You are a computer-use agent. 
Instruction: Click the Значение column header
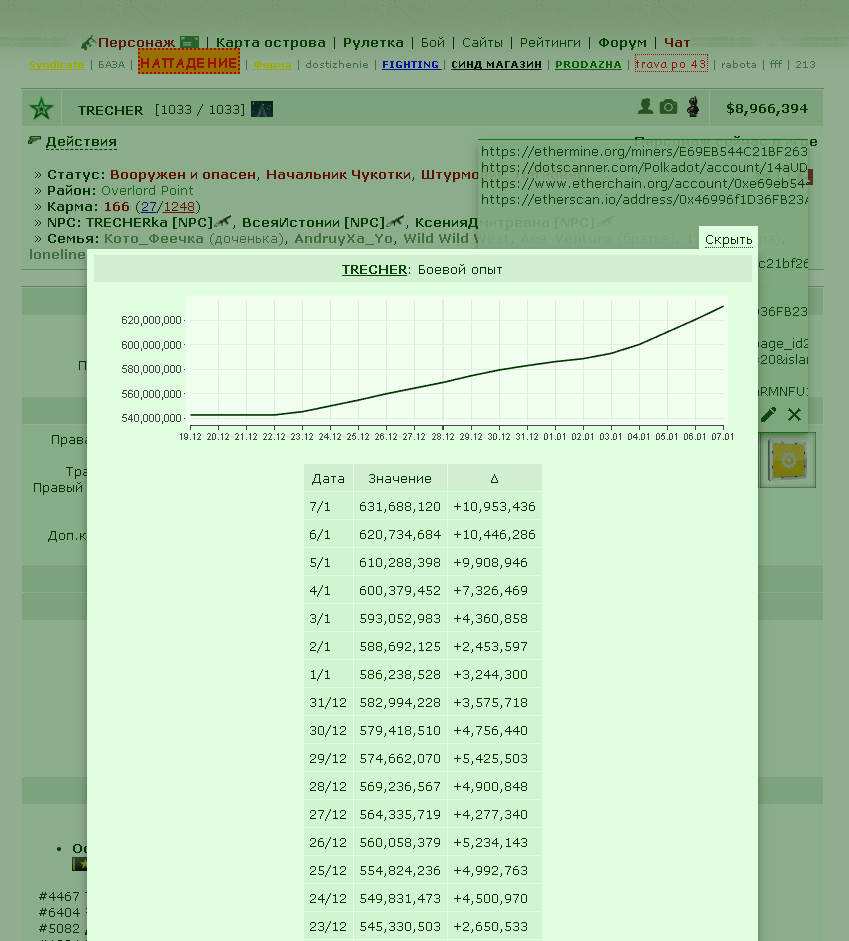point(400,478)
